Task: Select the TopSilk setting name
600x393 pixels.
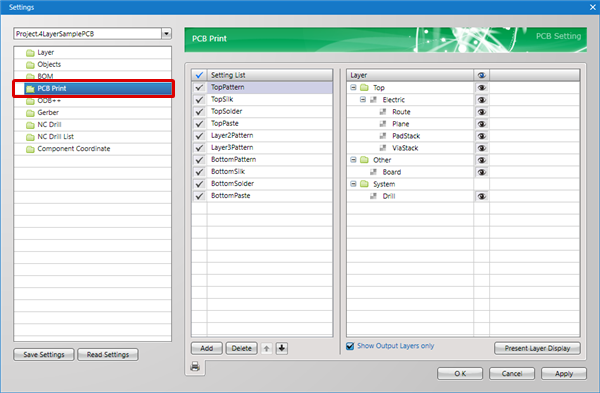Action: click(x=222, y=99)
